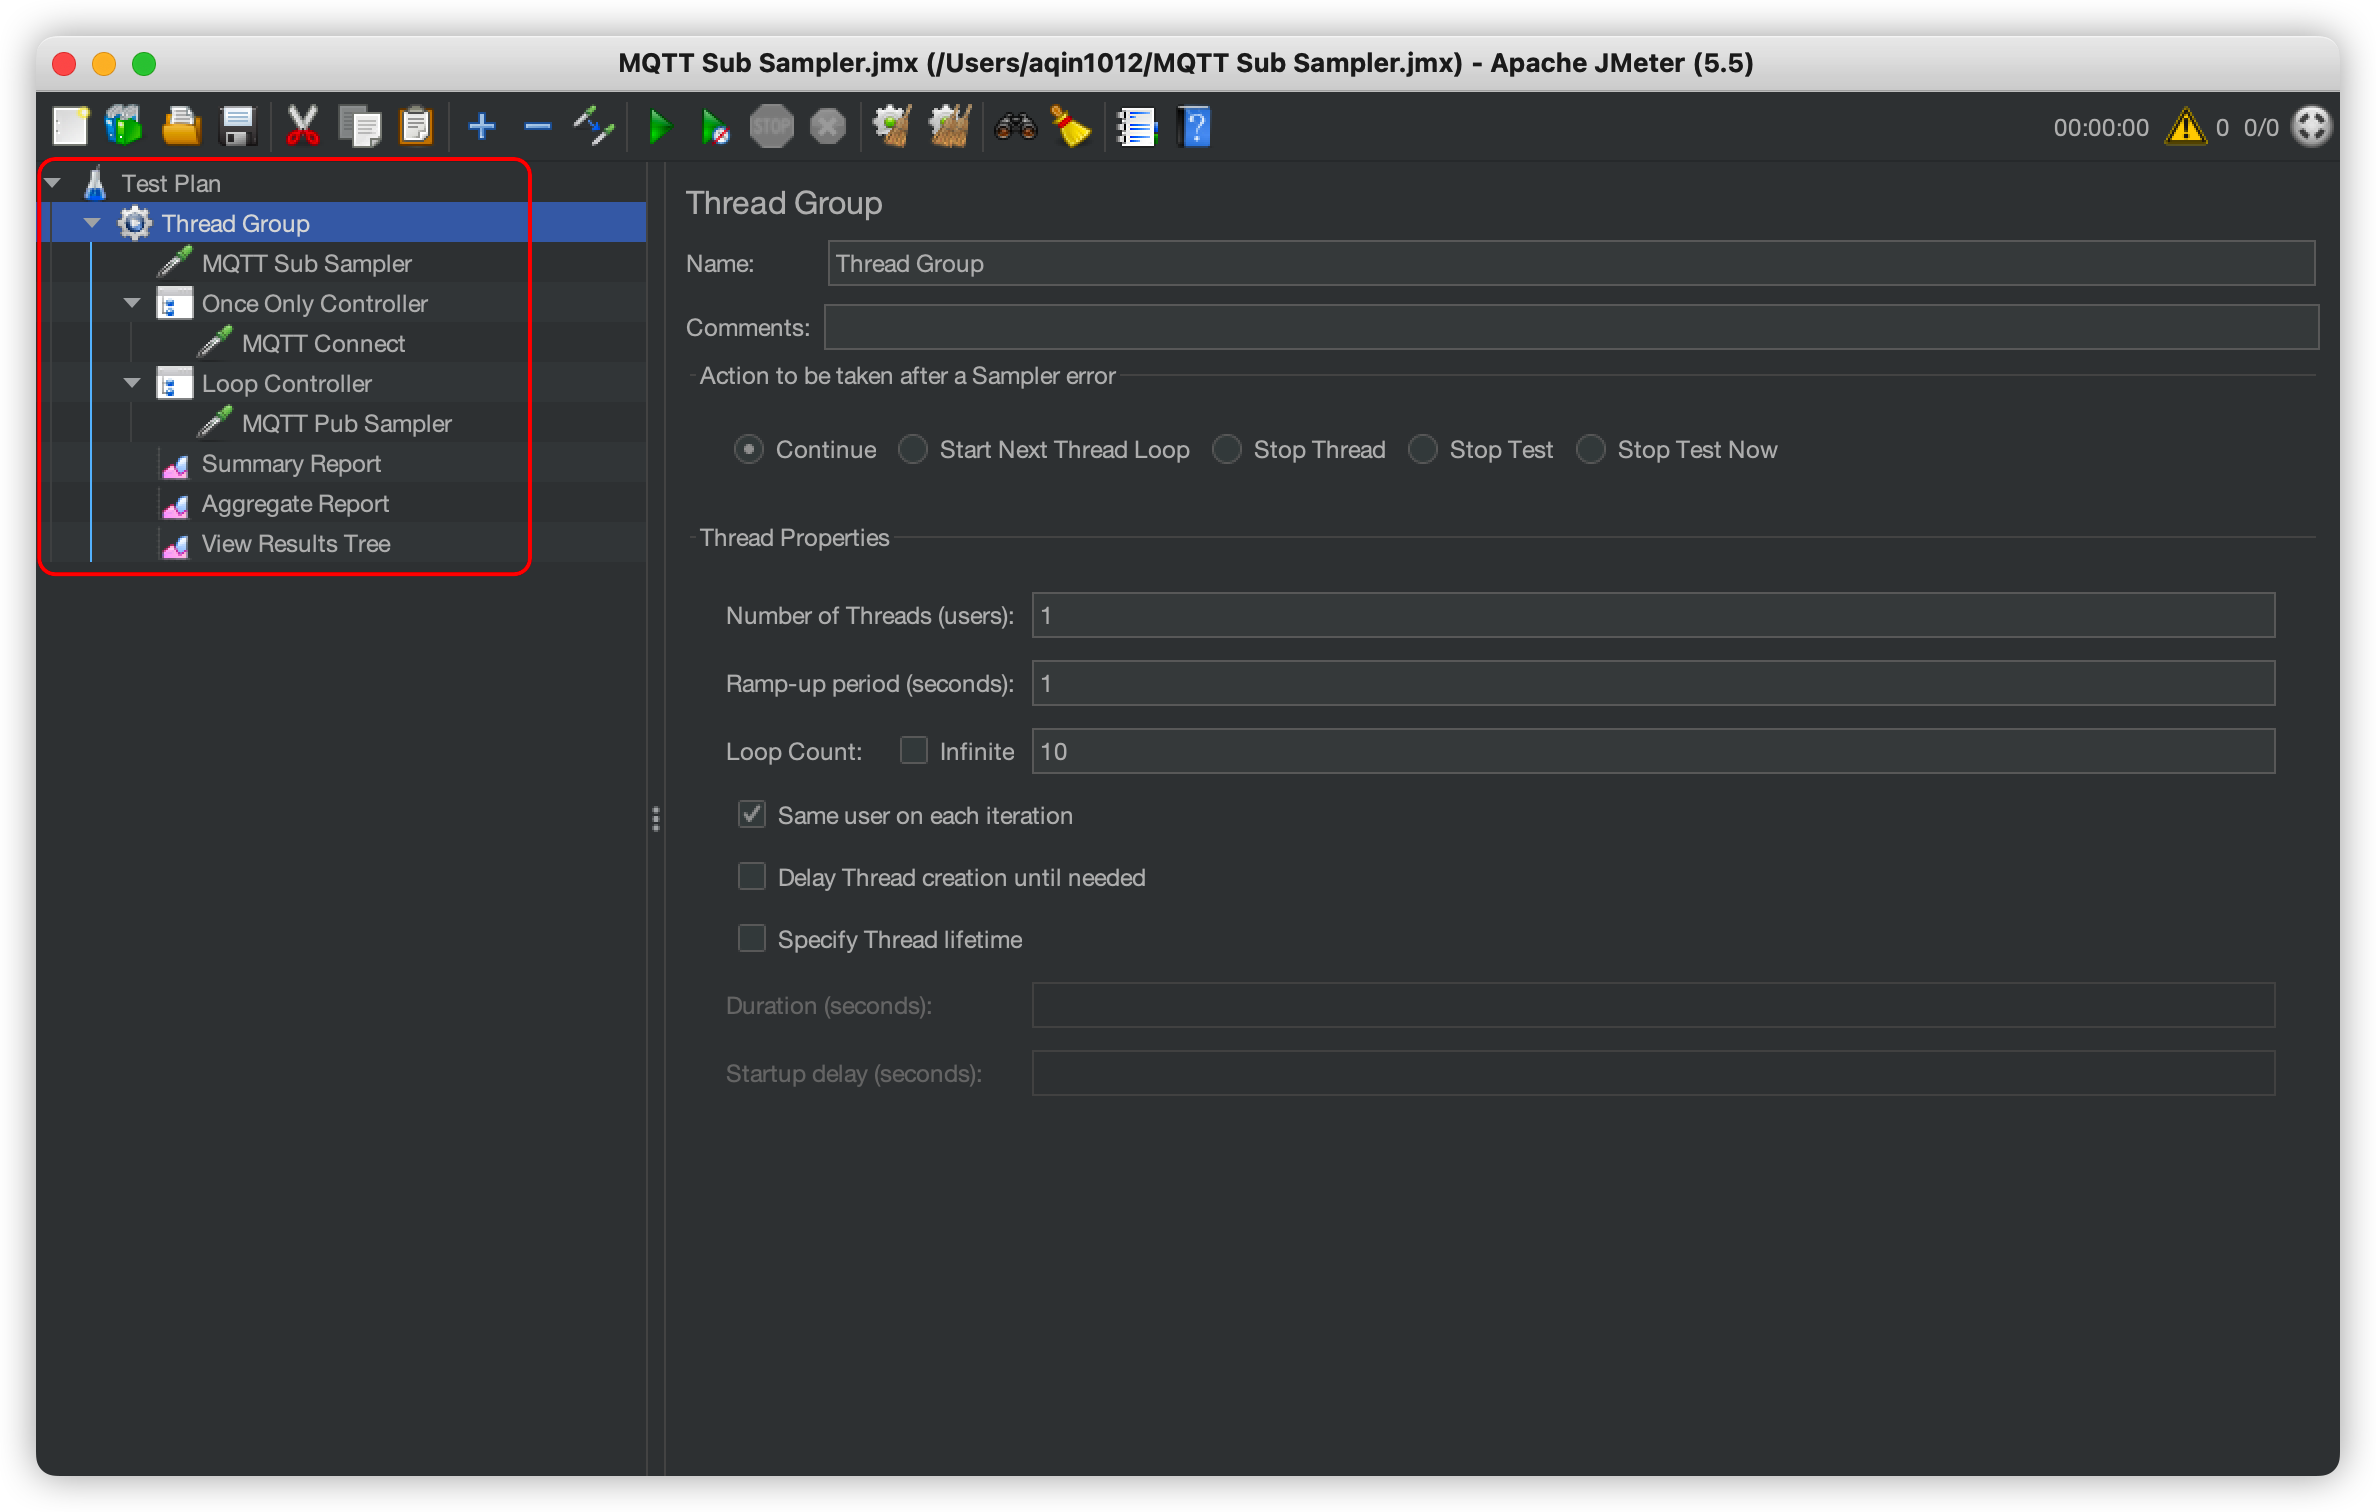Select the Stop Test Now radio button
The image size is (2376, 1512).
tap(1590, 449)
